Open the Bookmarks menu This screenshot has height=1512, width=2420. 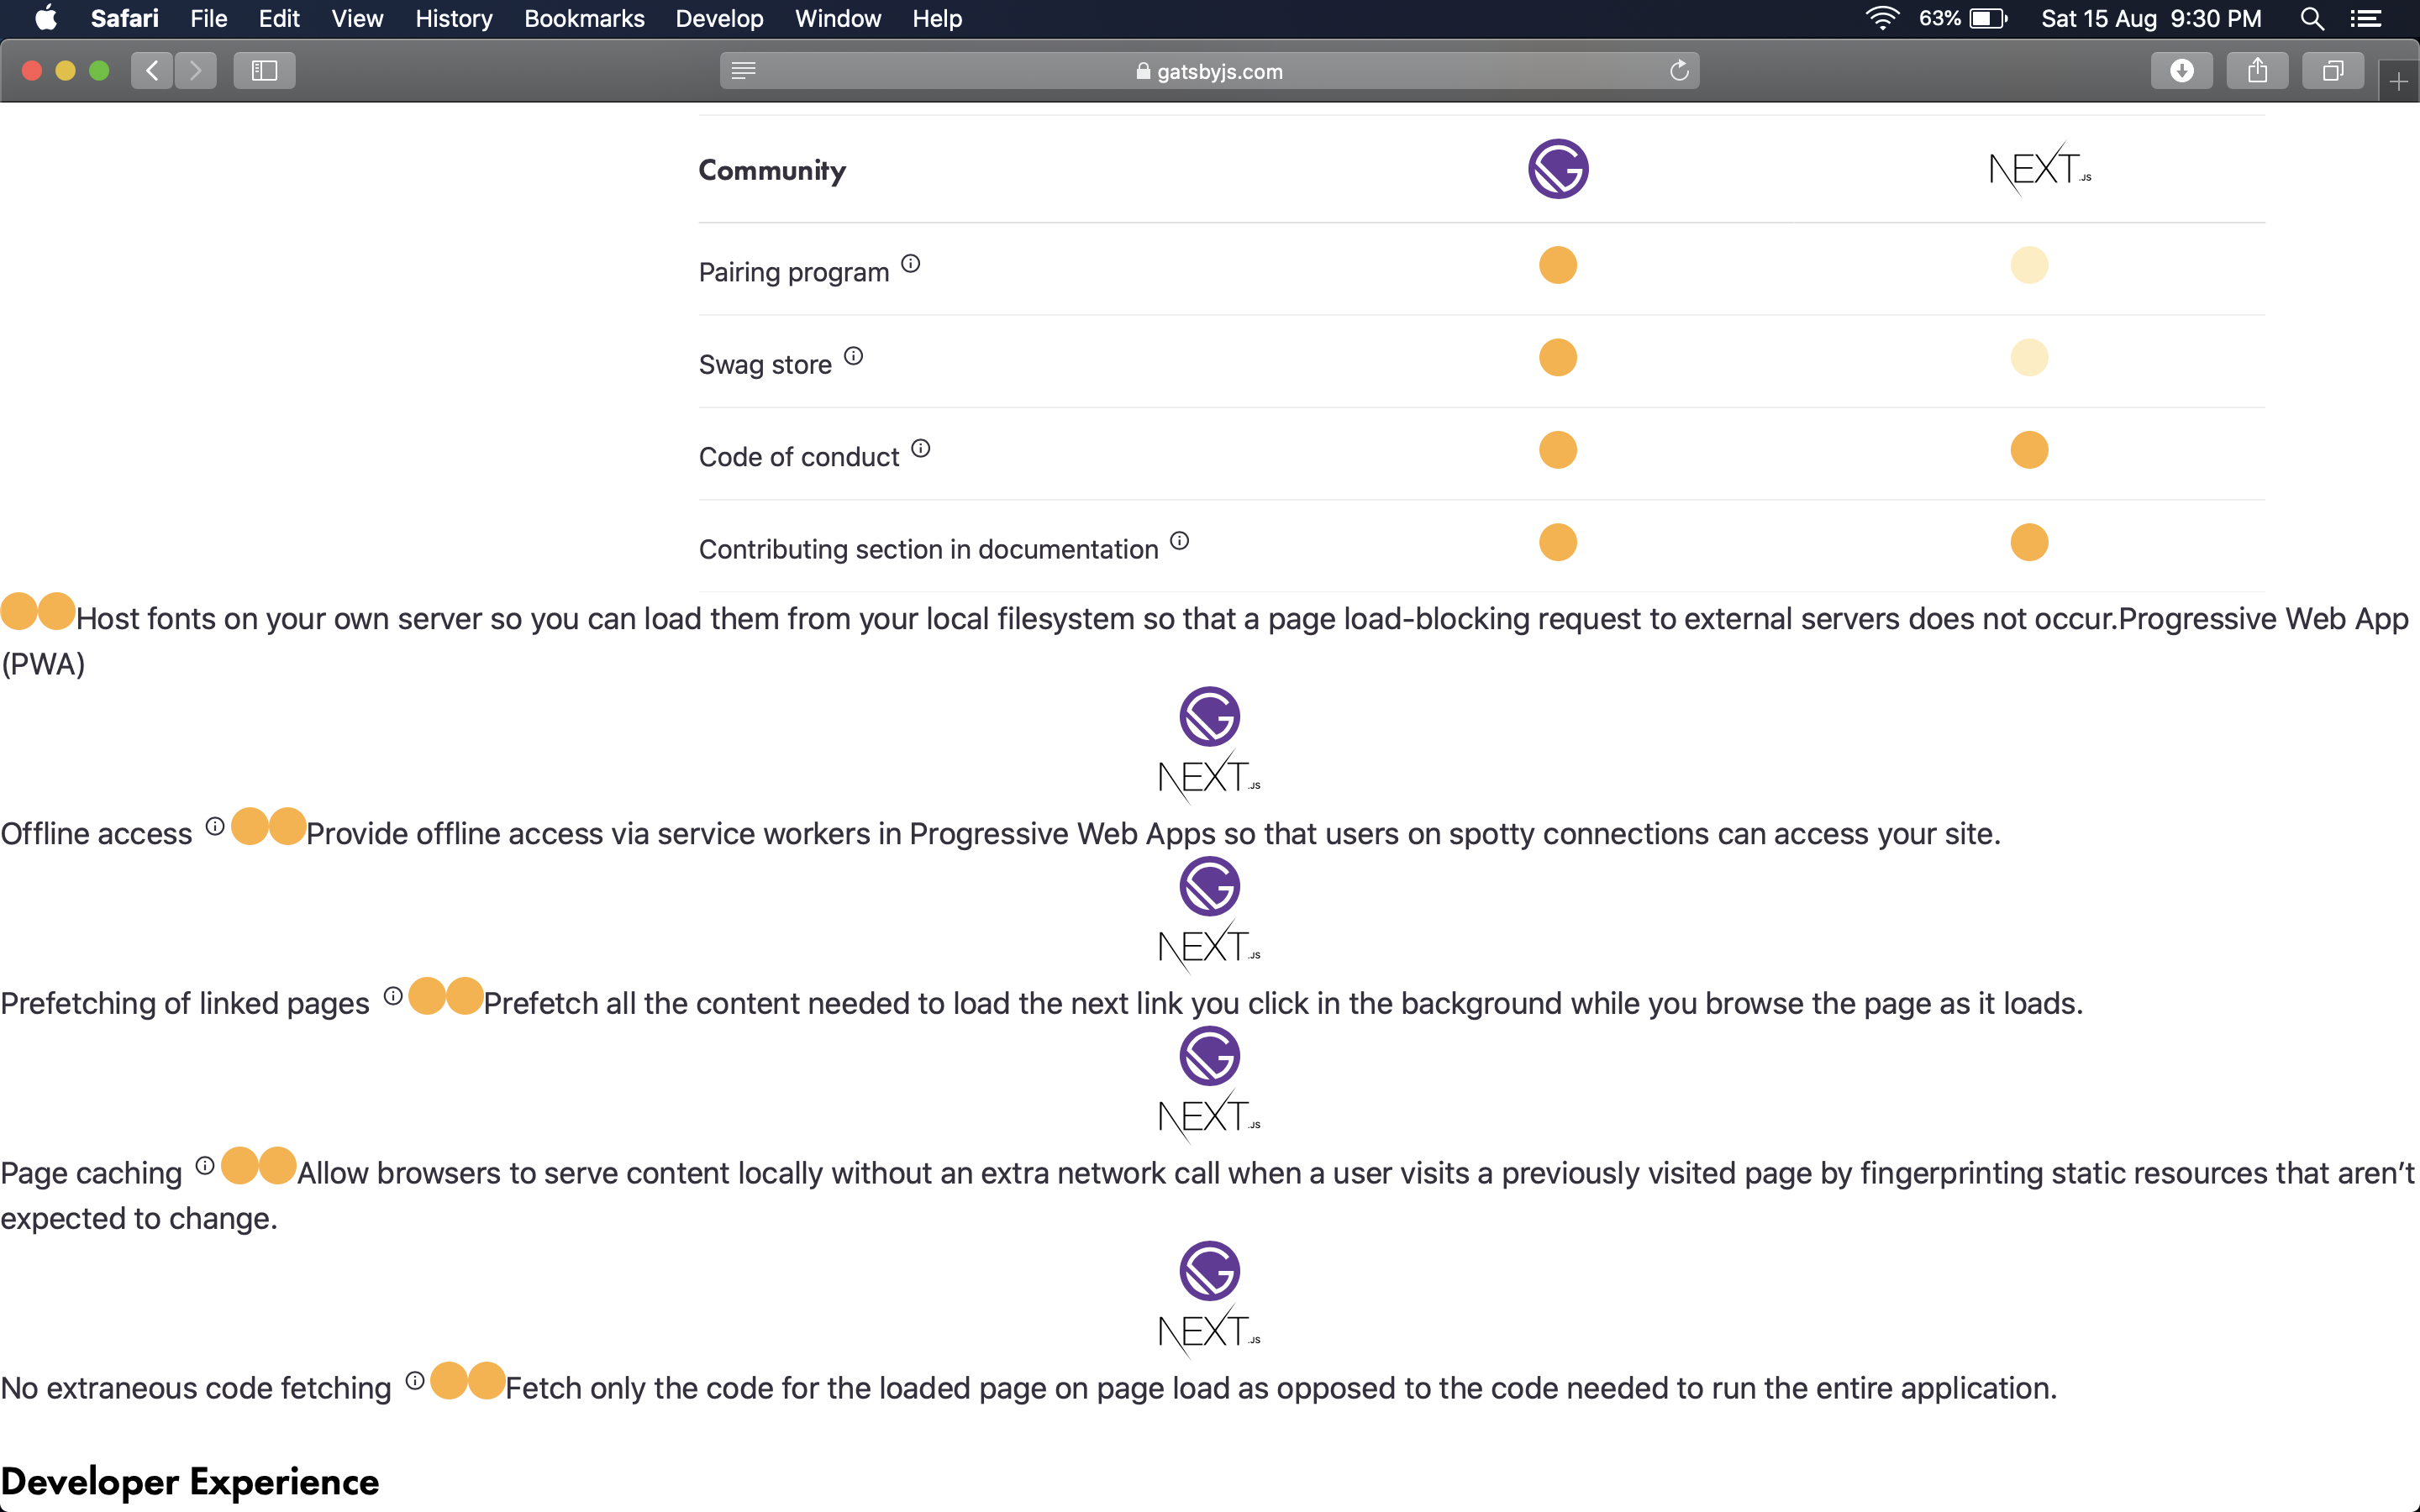[x=584, y=19]
